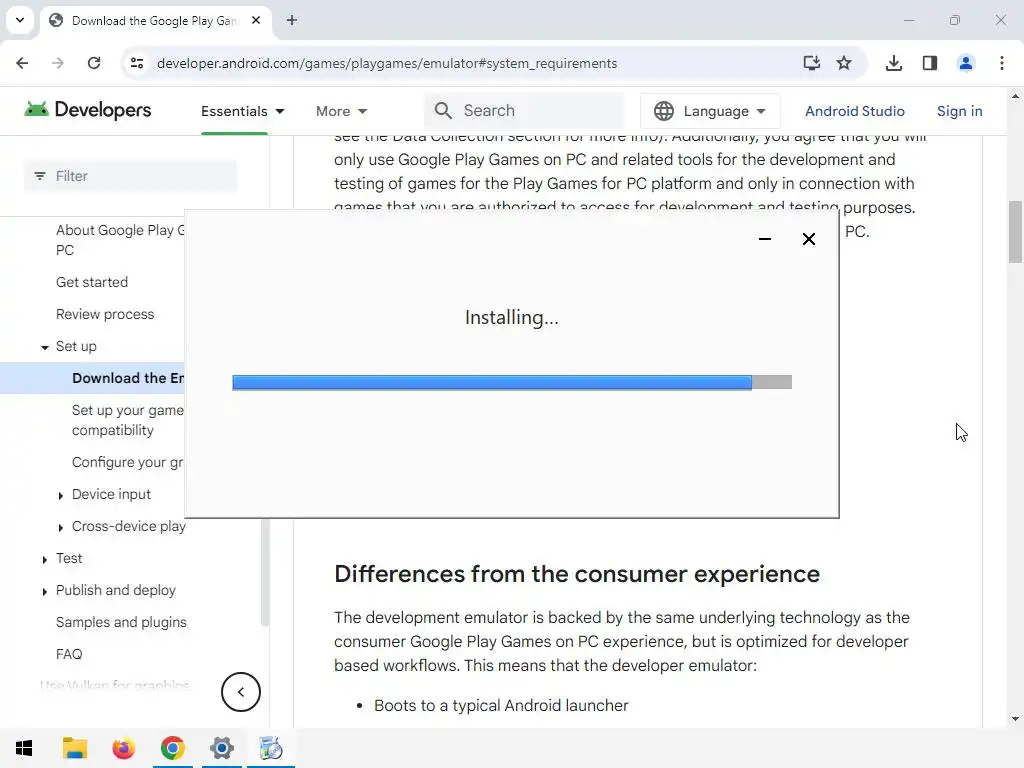Toggle the Chrome side panel icon
The image size is (1024, 768).
tap(930, 63)
